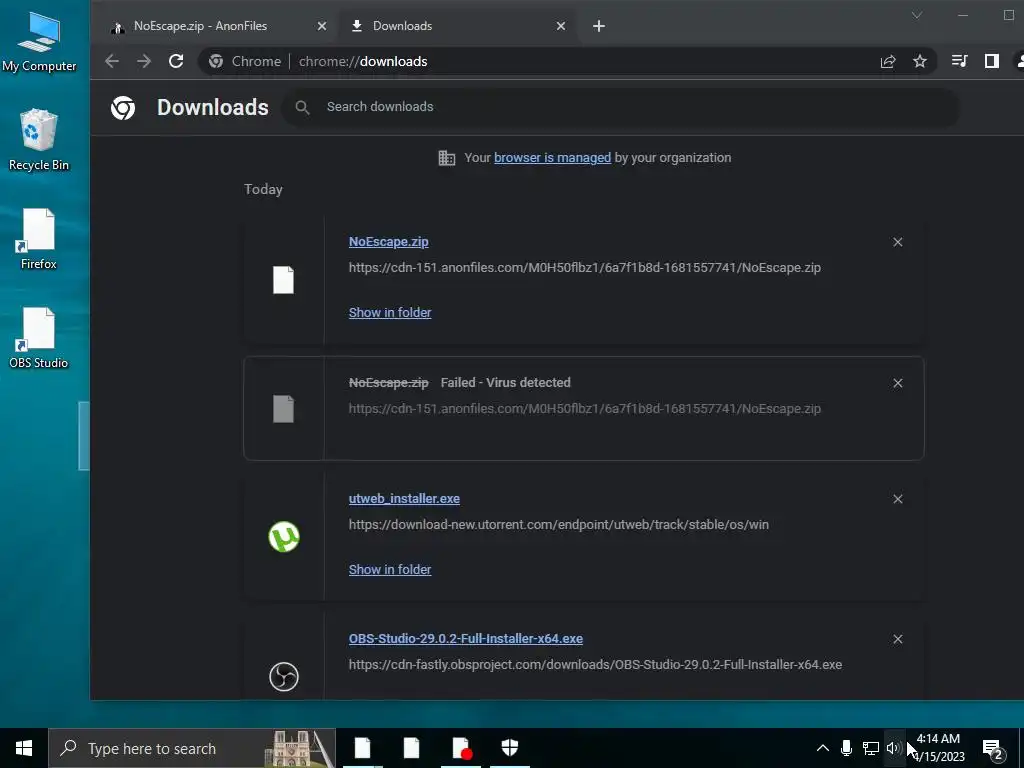Click the uTorrent icon in downloads list
The height and width of the screenshot is (768, 1024).
pyautogui.click(x=284, y=537)
